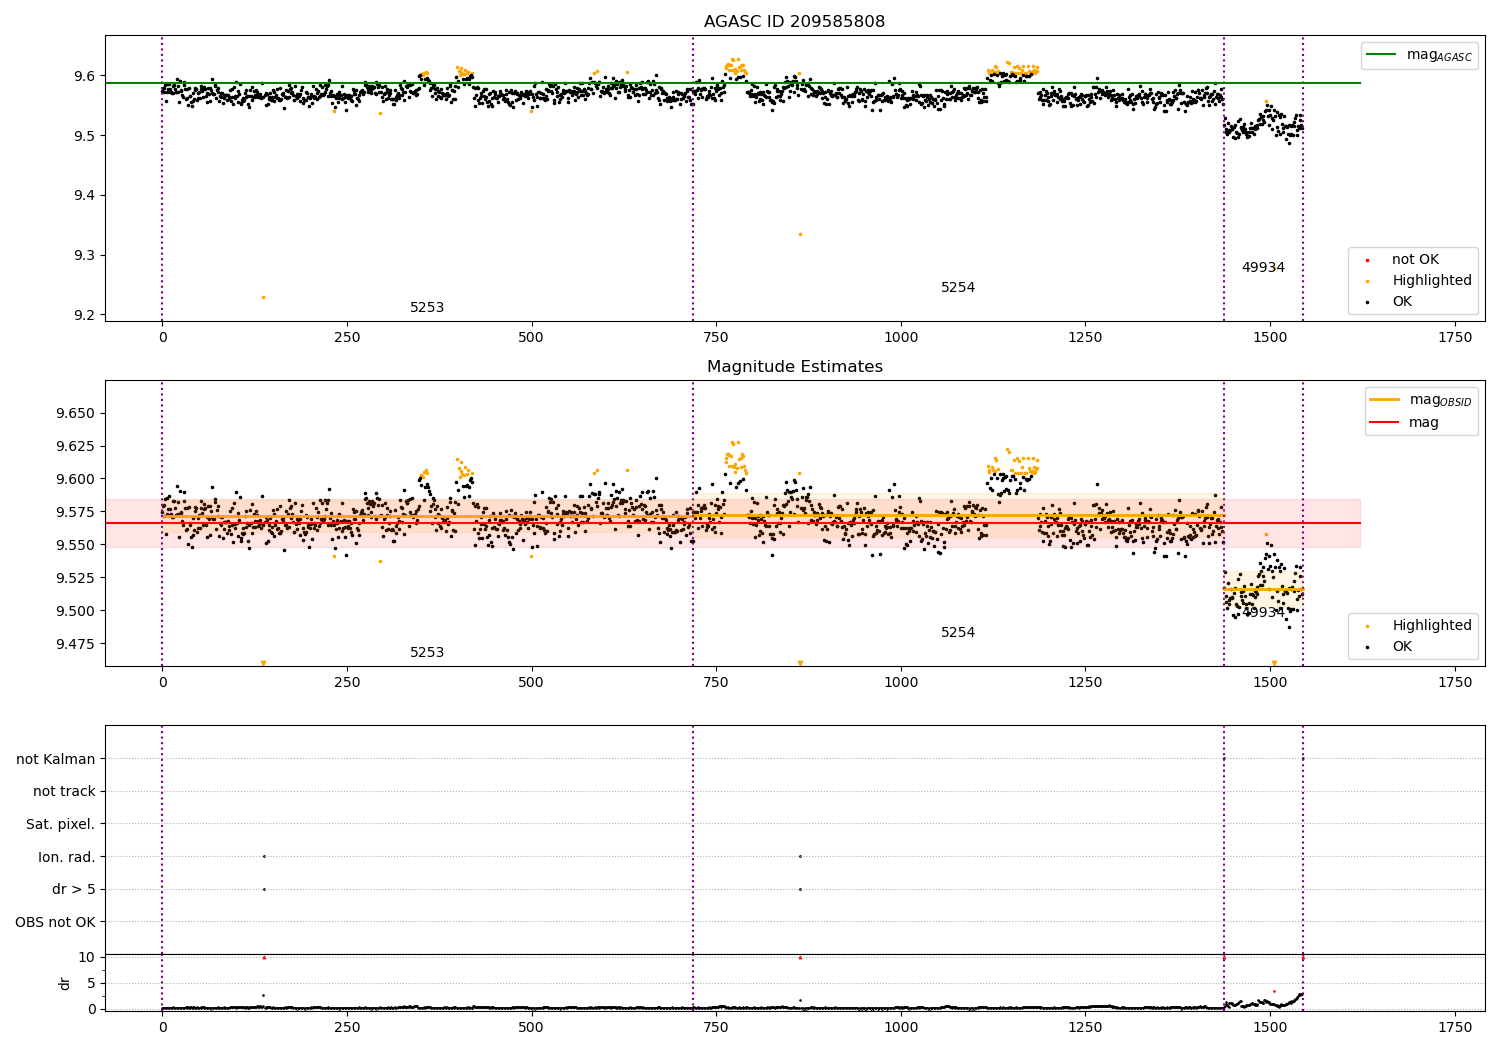
Task: Click the orange outlier point near 9.23 magnitude
Action: click(263, 297)
